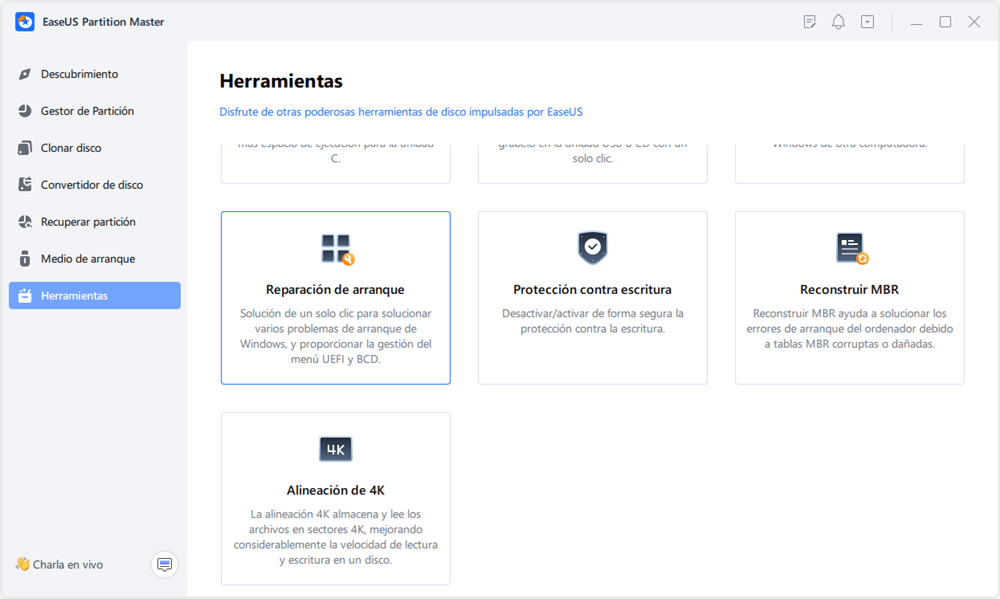Screen dimensions: 1000x599
Task: Go to Gestor de Partición
Action: (x=94, y=111)
